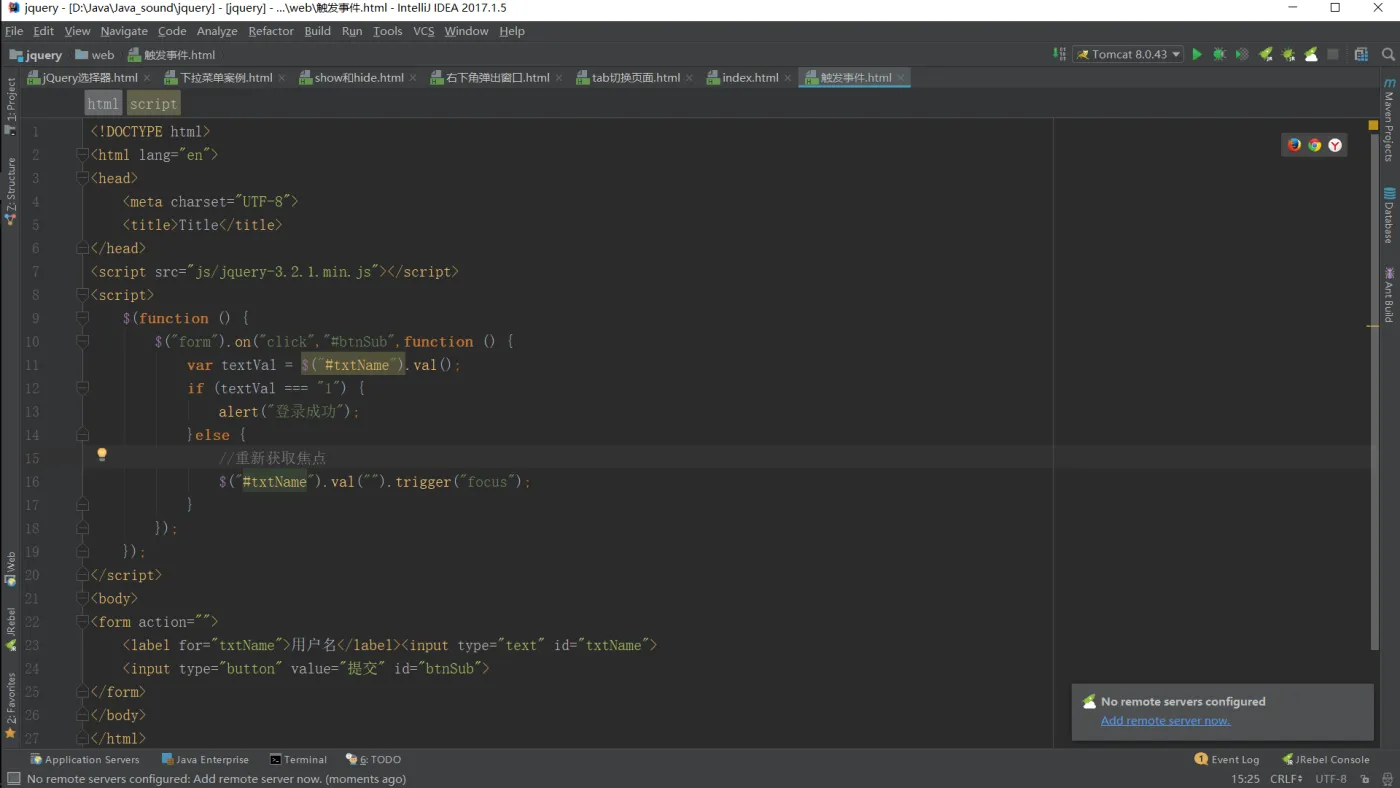The width and height of the screenshot is (1400, 788).
Task: Switch to index.html editor tab
Action: coord(749,78)
